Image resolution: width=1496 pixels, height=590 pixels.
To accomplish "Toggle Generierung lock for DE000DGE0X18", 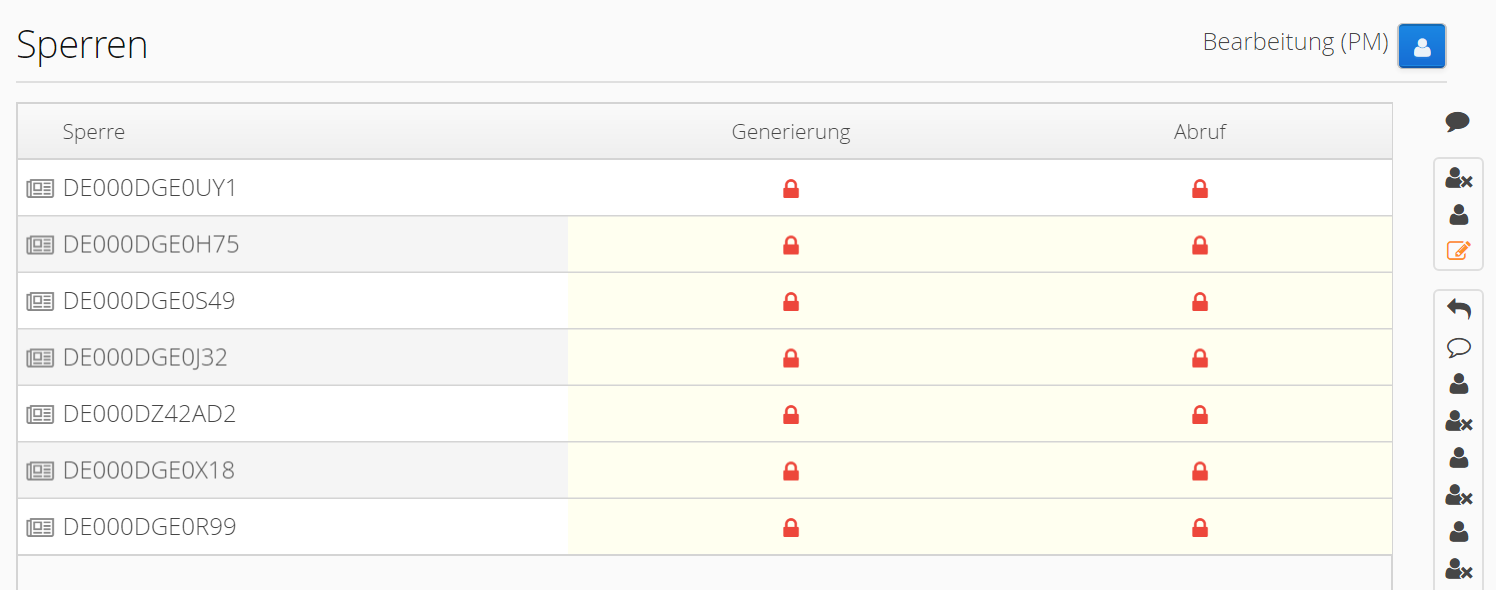I will (791, 471).
